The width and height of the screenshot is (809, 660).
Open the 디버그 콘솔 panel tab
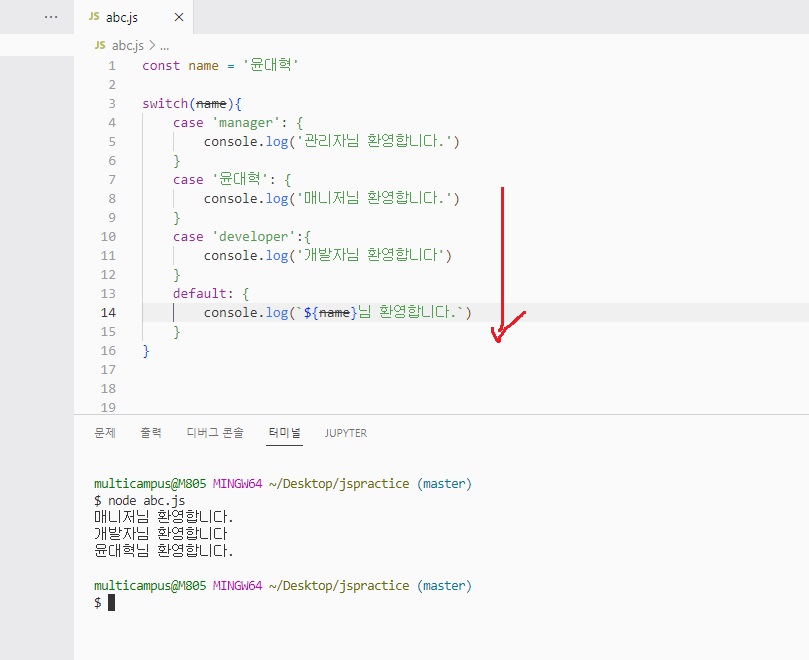215,432
